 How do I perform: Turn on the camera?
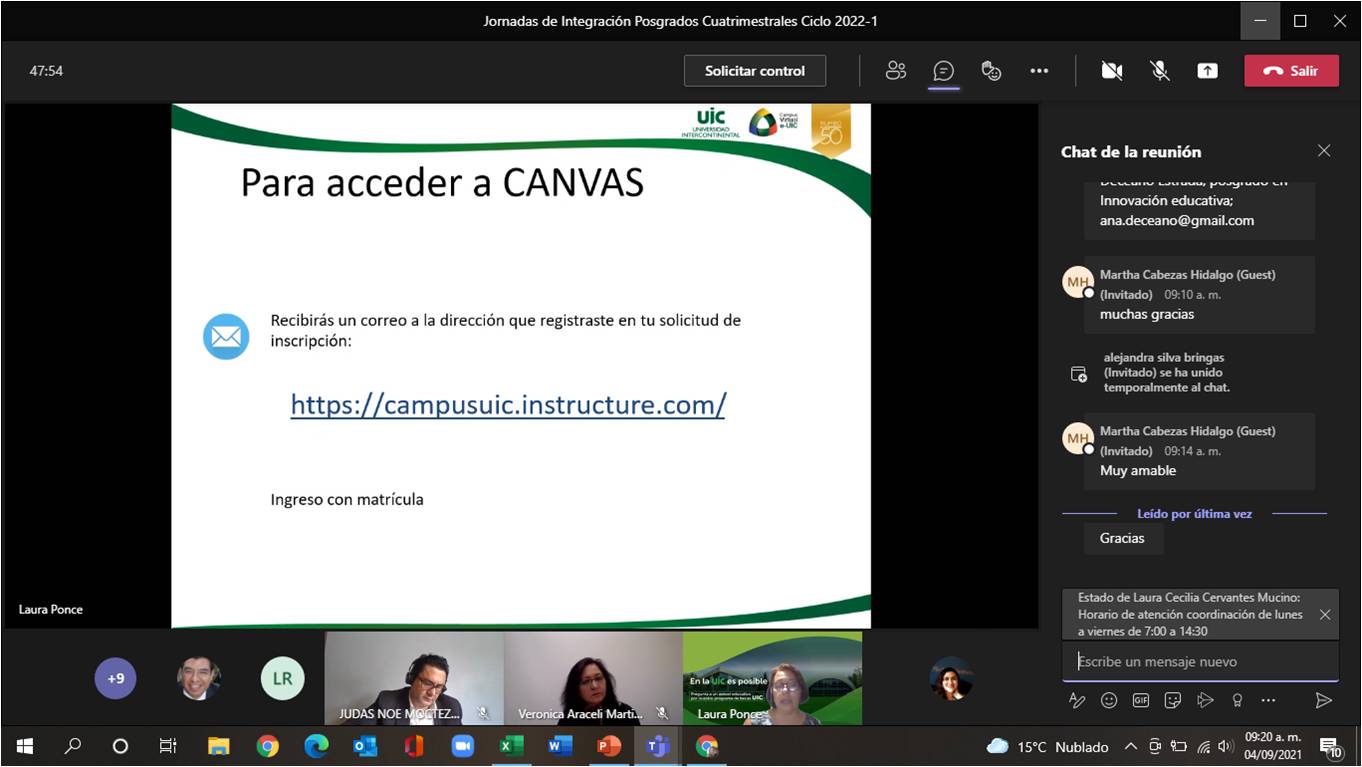pos(1111,71)
